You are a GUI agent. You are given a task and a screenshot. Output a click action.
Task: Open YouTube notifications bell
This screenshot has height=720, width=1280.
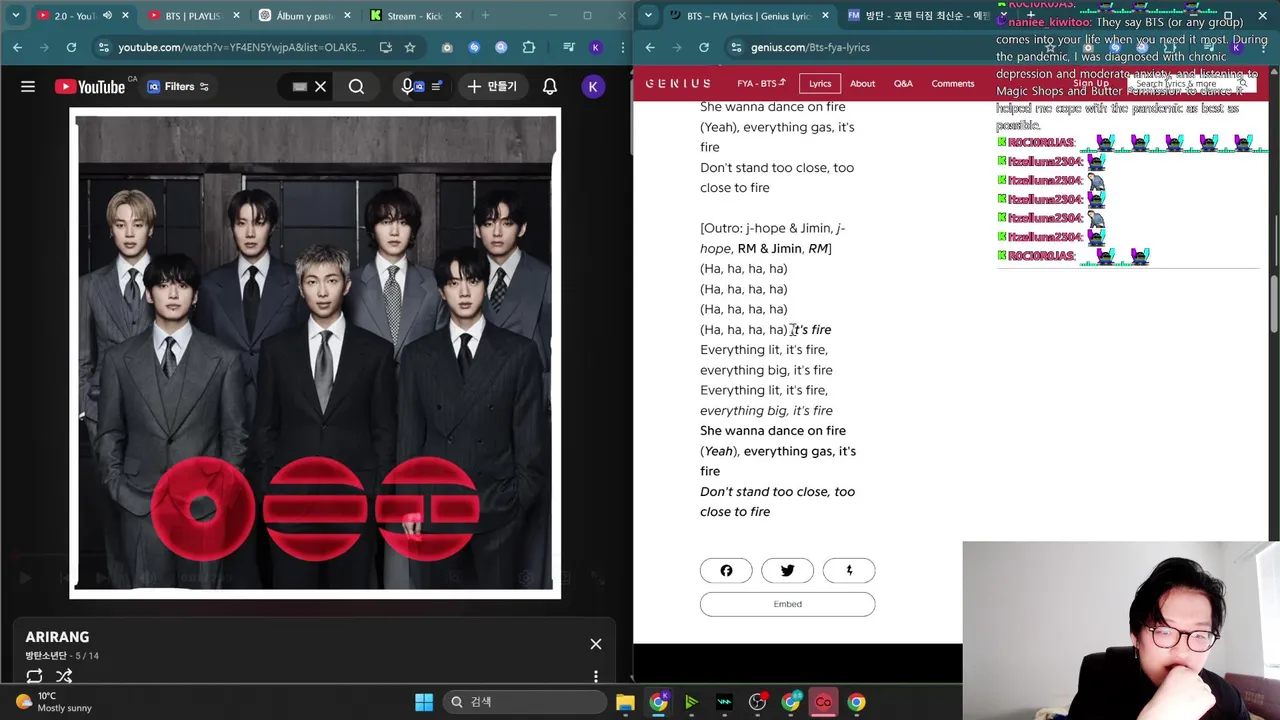(x=550, y=87)
